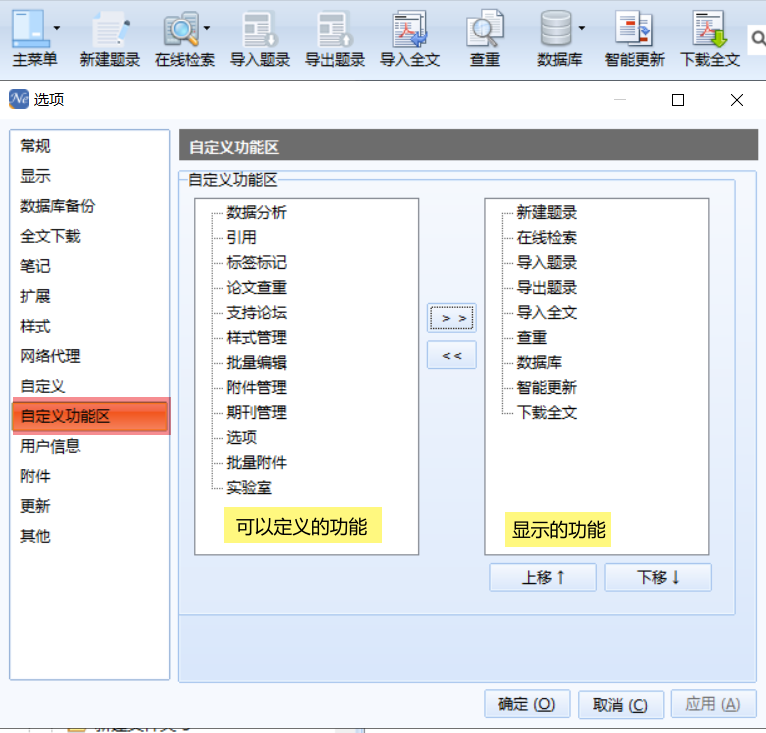Click the 查重 toolbar icon
The height and width of the screenshot is (733, 766).
pyautogui.click(x=485, y=28)
